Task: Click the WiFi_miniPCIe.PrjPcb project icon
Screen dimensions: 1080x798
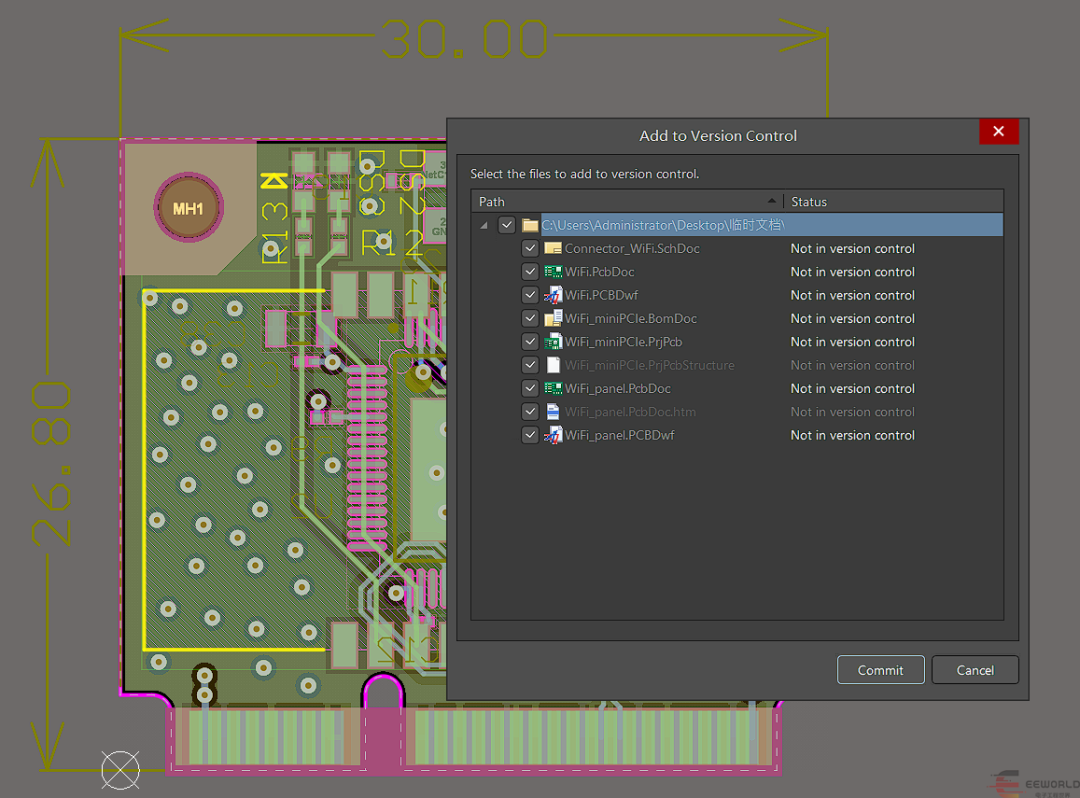Action: [x=553, y=342]
